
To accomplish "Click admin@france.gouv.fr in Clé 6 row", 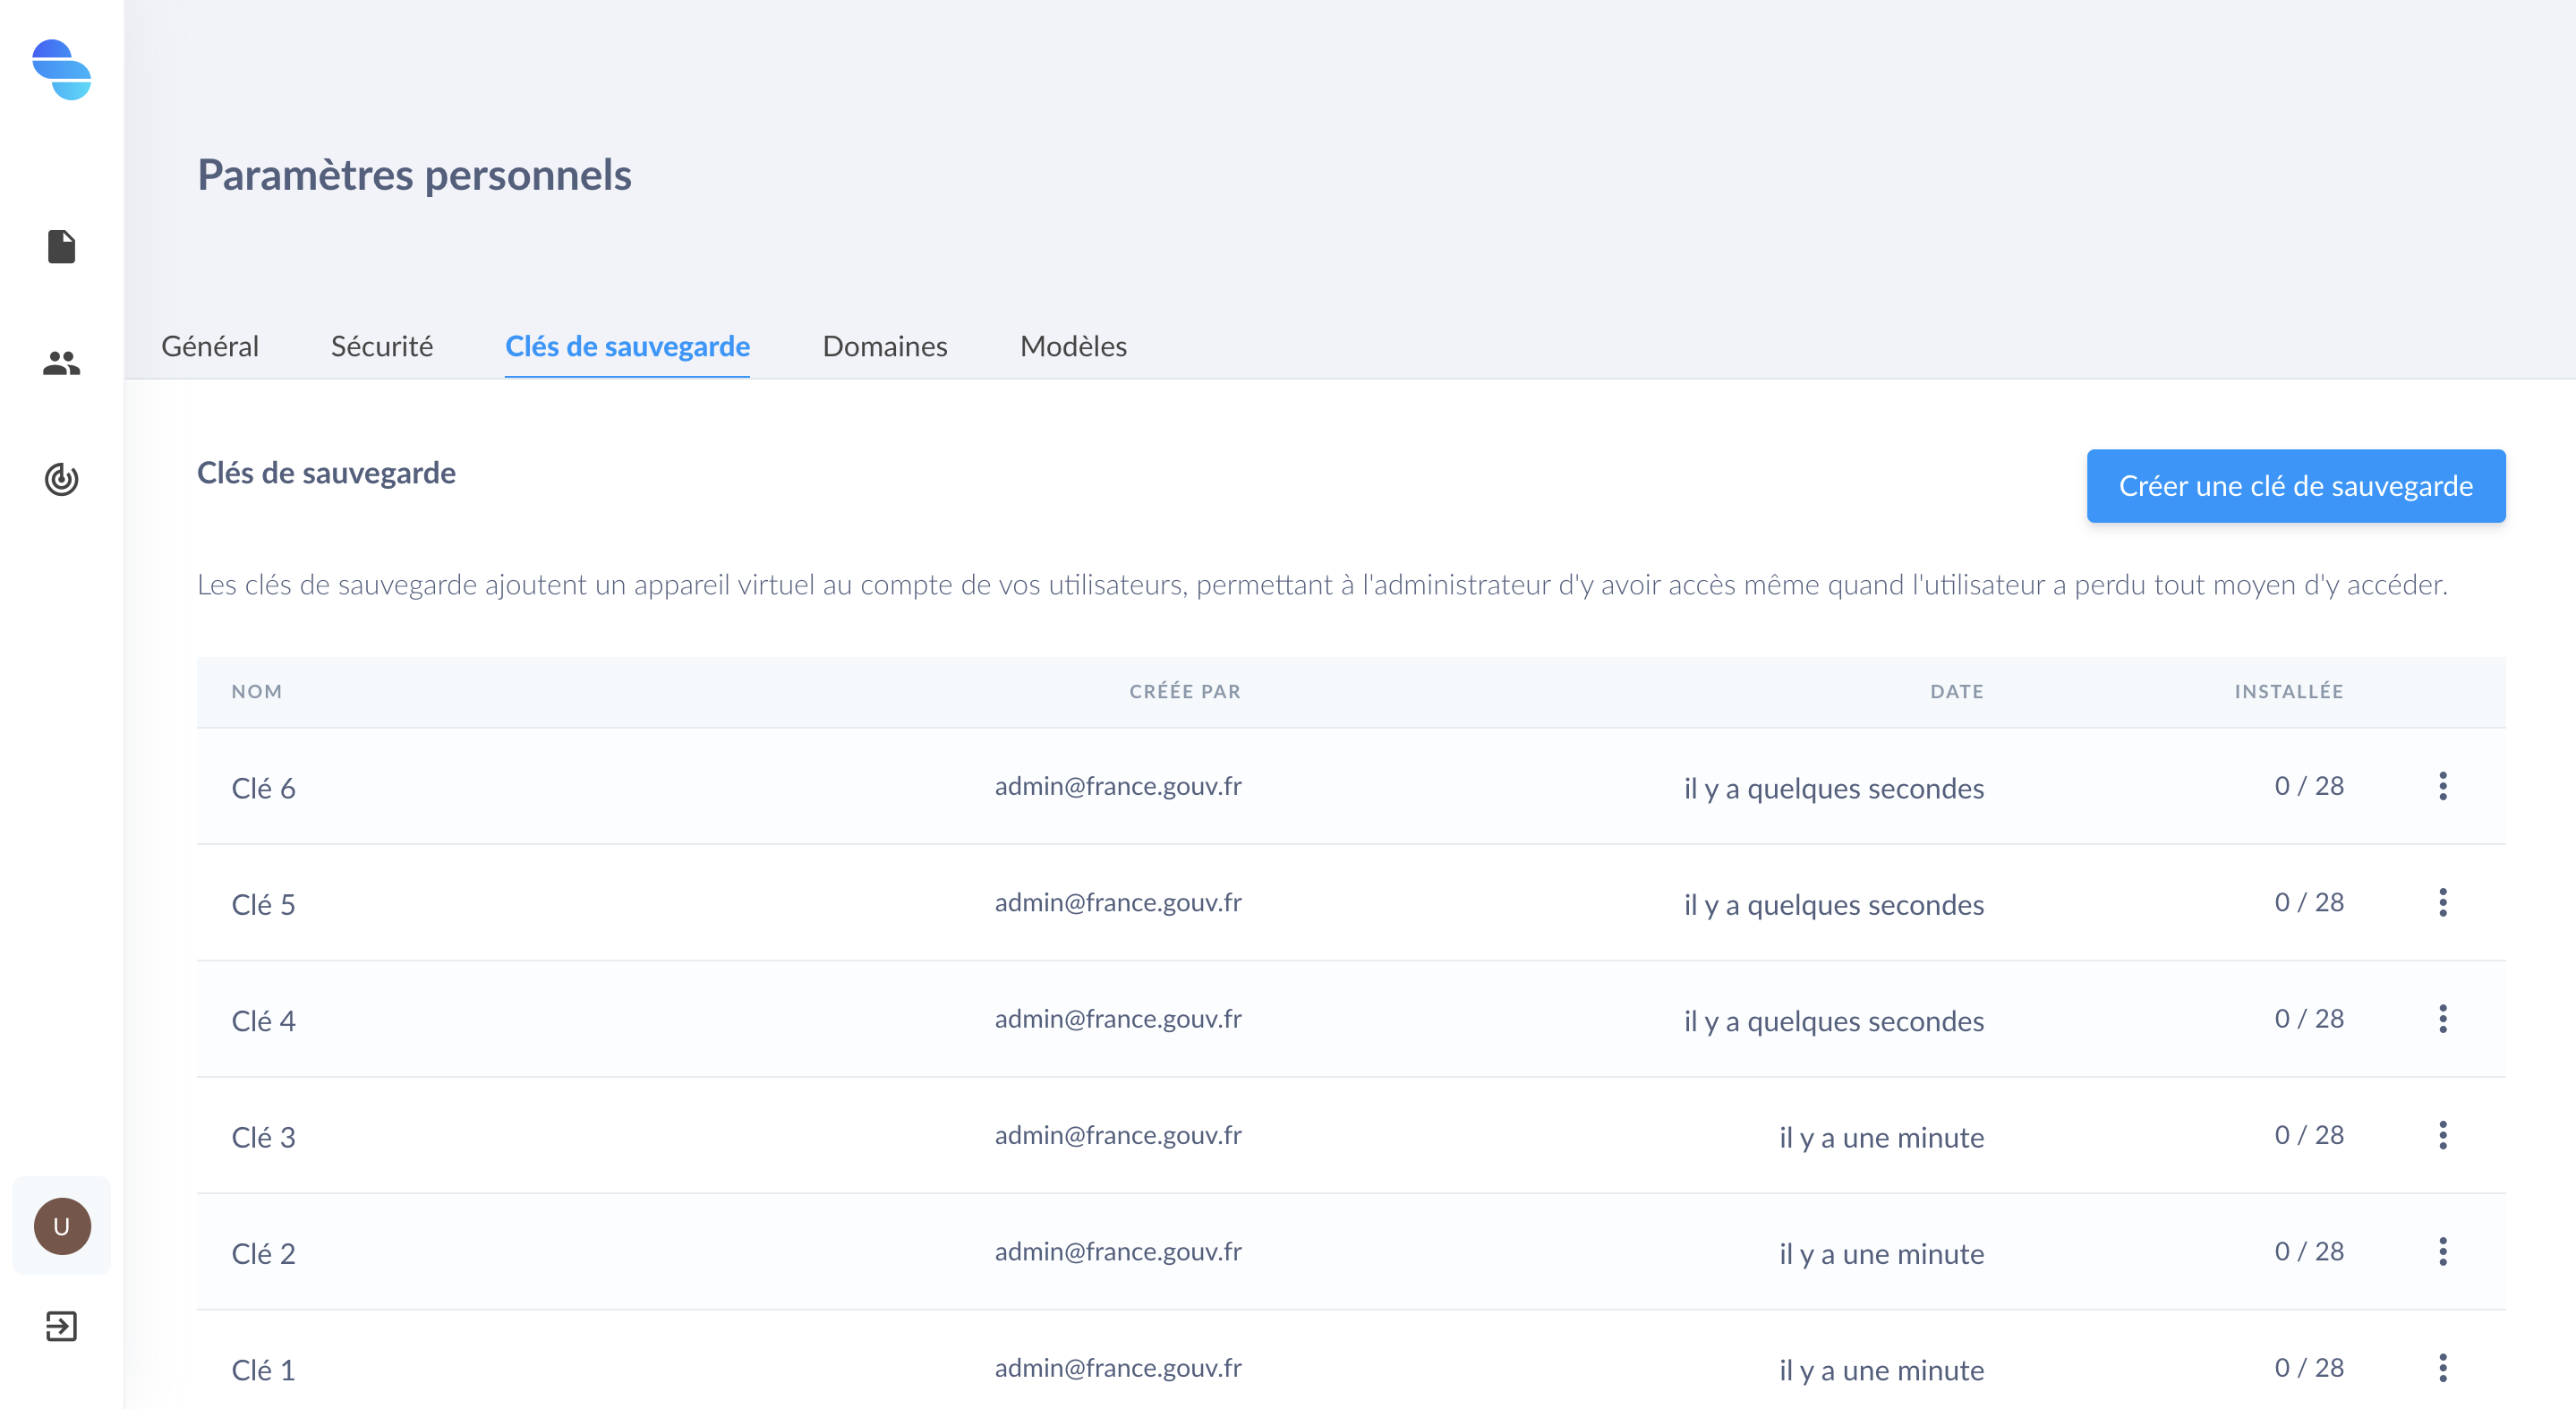I will [1118, 786].
